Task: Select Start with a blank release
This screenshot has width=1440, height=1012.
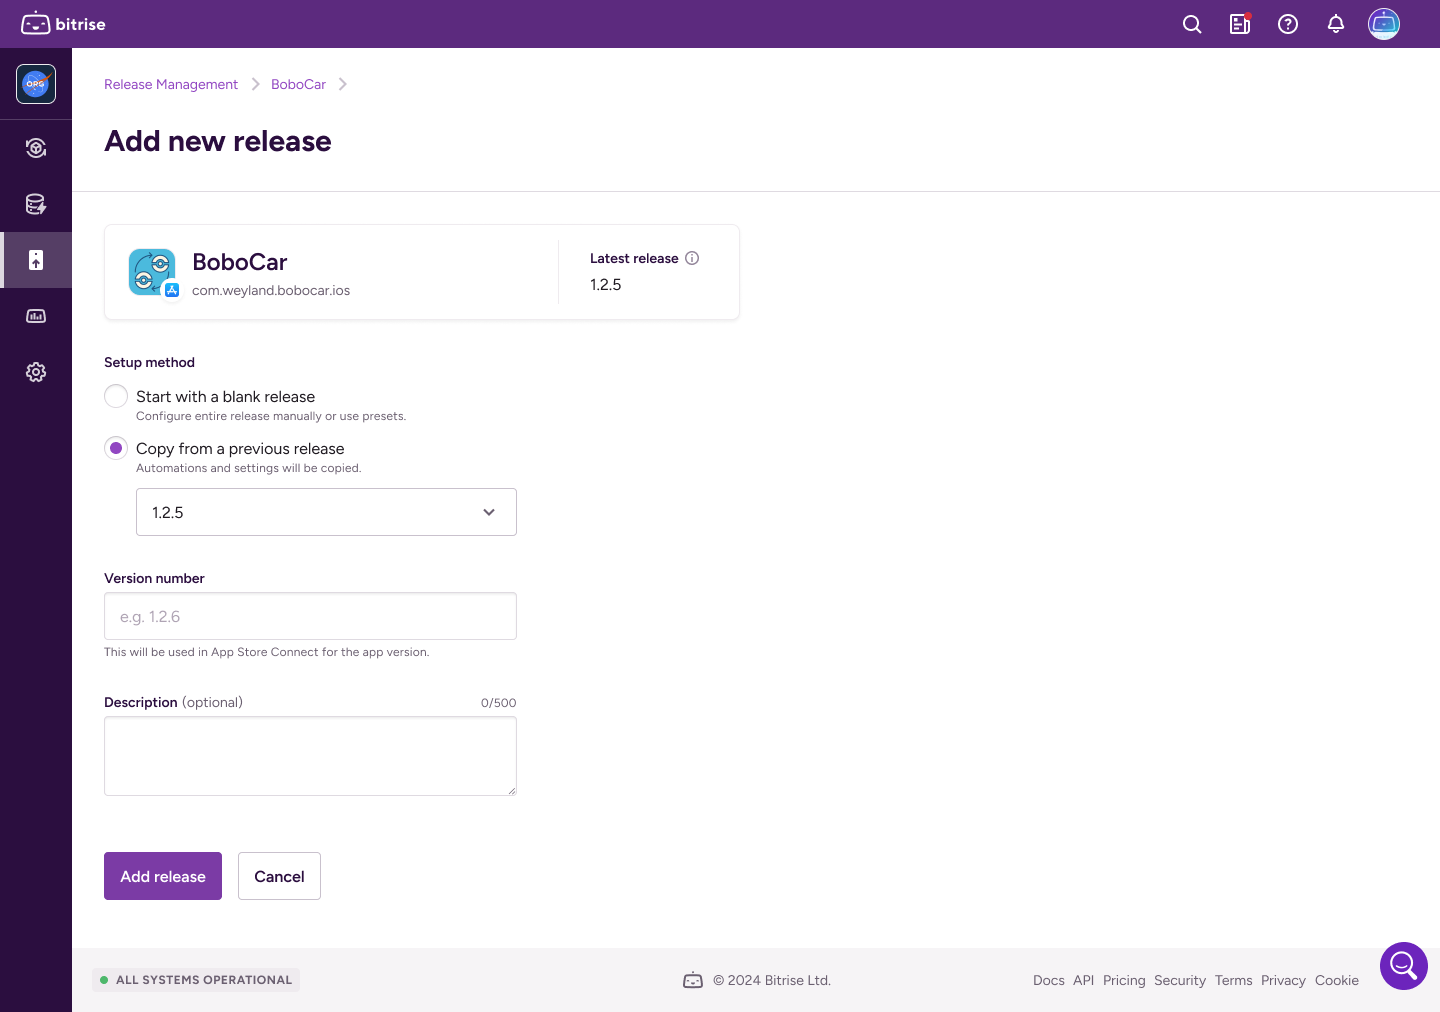Action: click(116, 396)
